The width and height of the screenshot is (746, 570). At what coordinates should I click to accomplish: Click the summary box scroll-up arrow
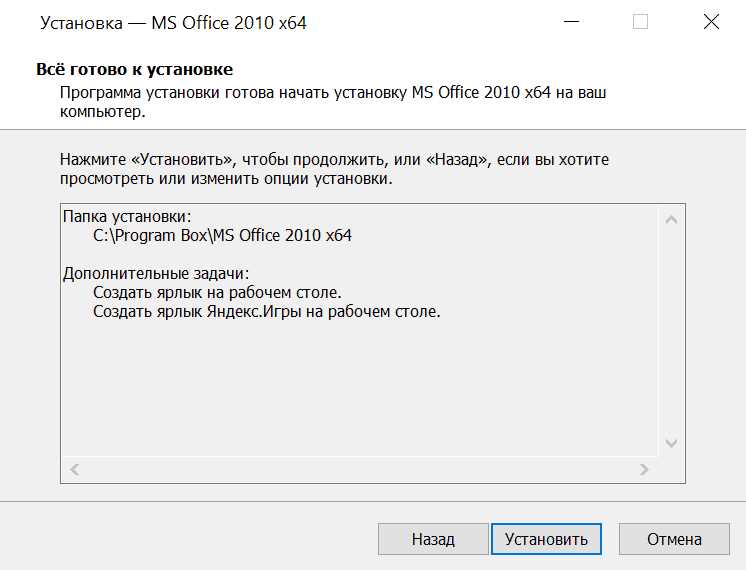pyautogui.click(x=671, y=219)
